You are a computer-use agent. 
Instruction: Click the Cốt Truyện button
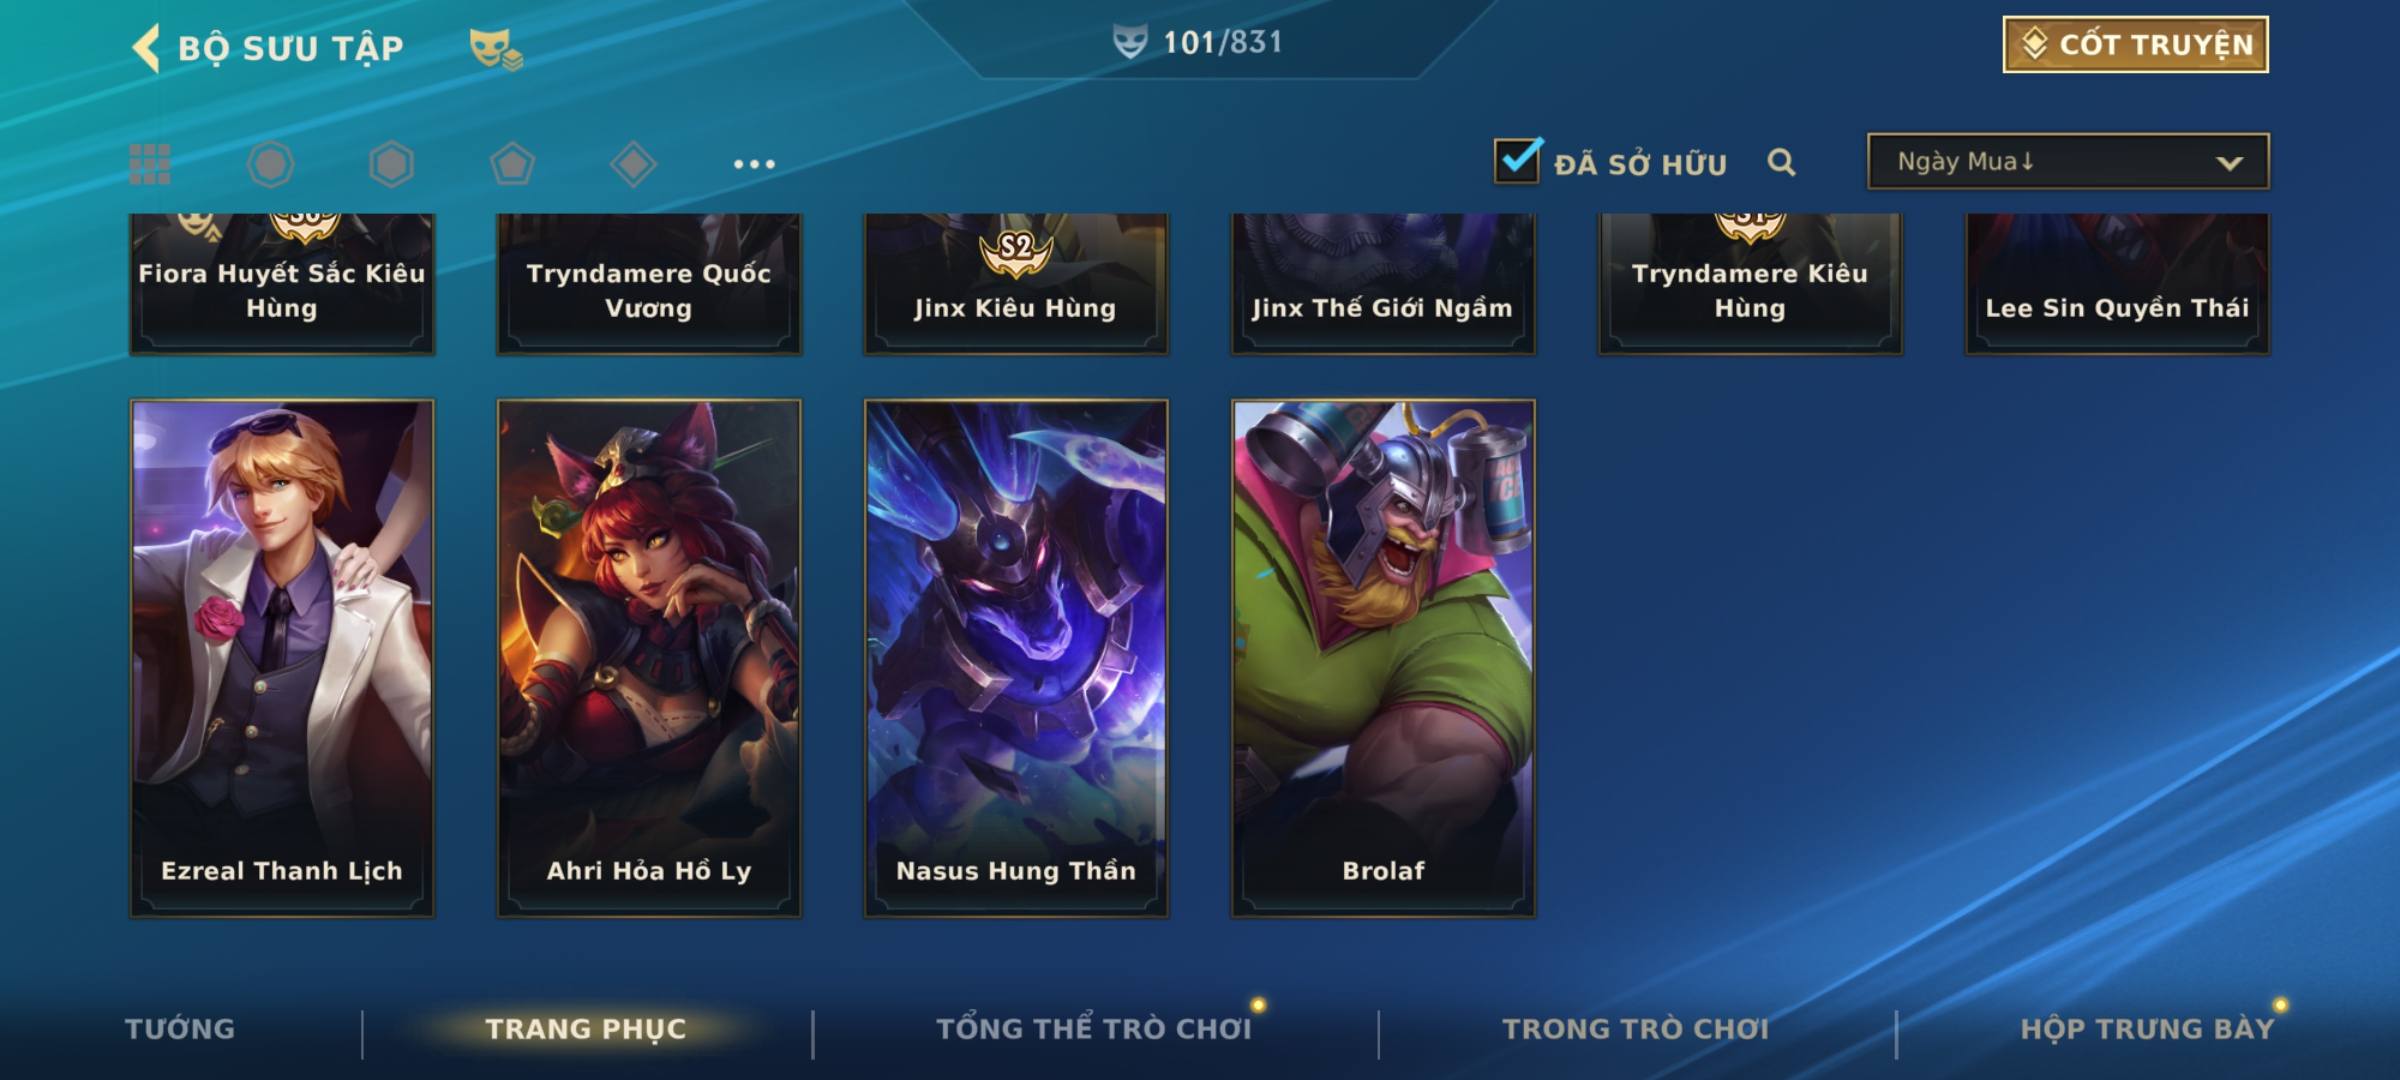(2135, 44)
